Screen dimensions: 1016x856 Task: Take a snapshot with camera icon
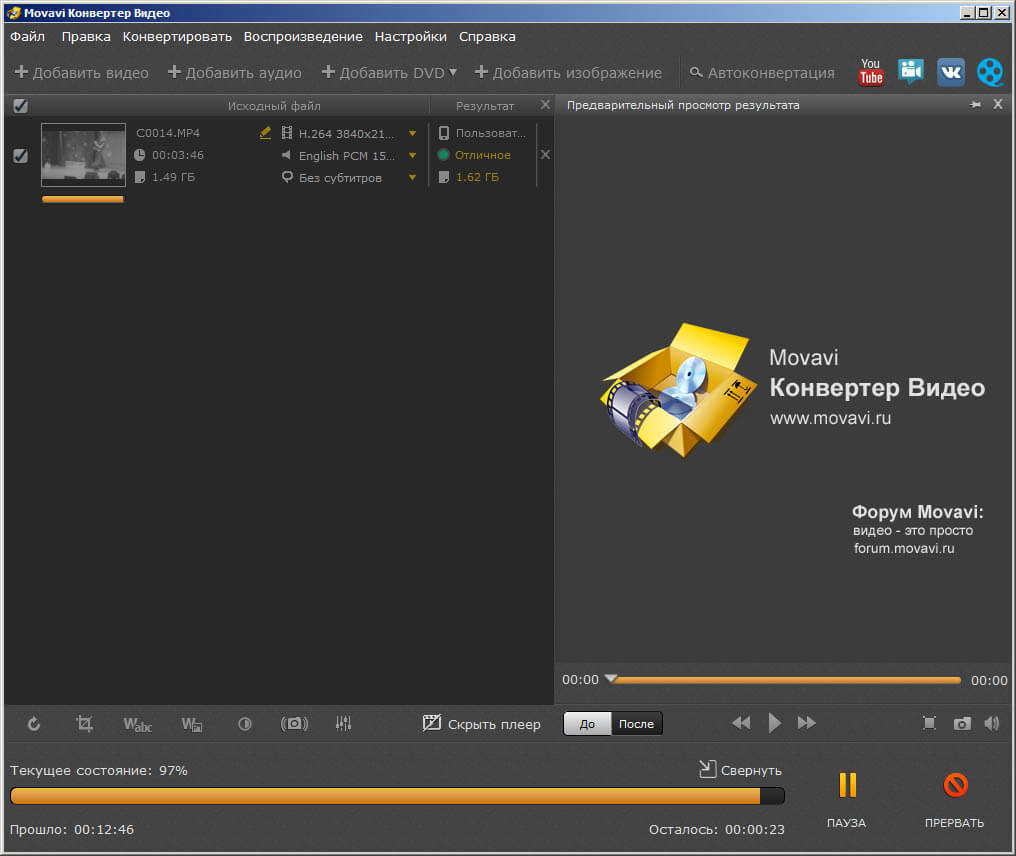(962, 723)
